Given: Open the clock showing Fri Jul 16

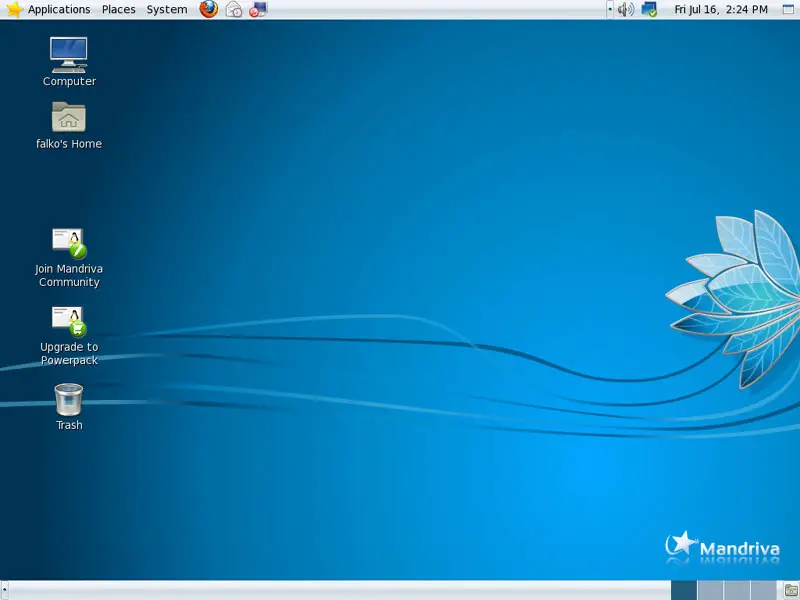Looking at the screenshot, I should point(720,9).
